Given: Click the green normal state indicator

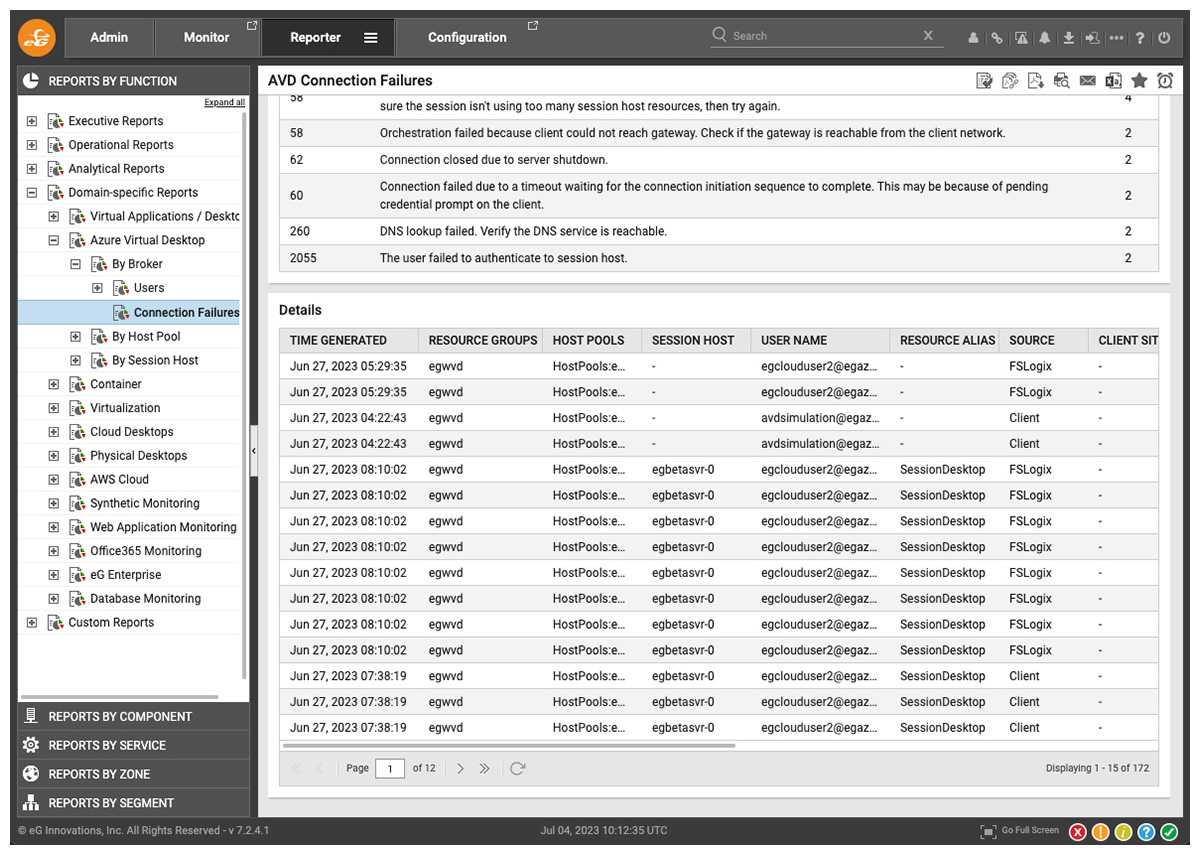Looking at the screenshot, I should [1170, 832].
